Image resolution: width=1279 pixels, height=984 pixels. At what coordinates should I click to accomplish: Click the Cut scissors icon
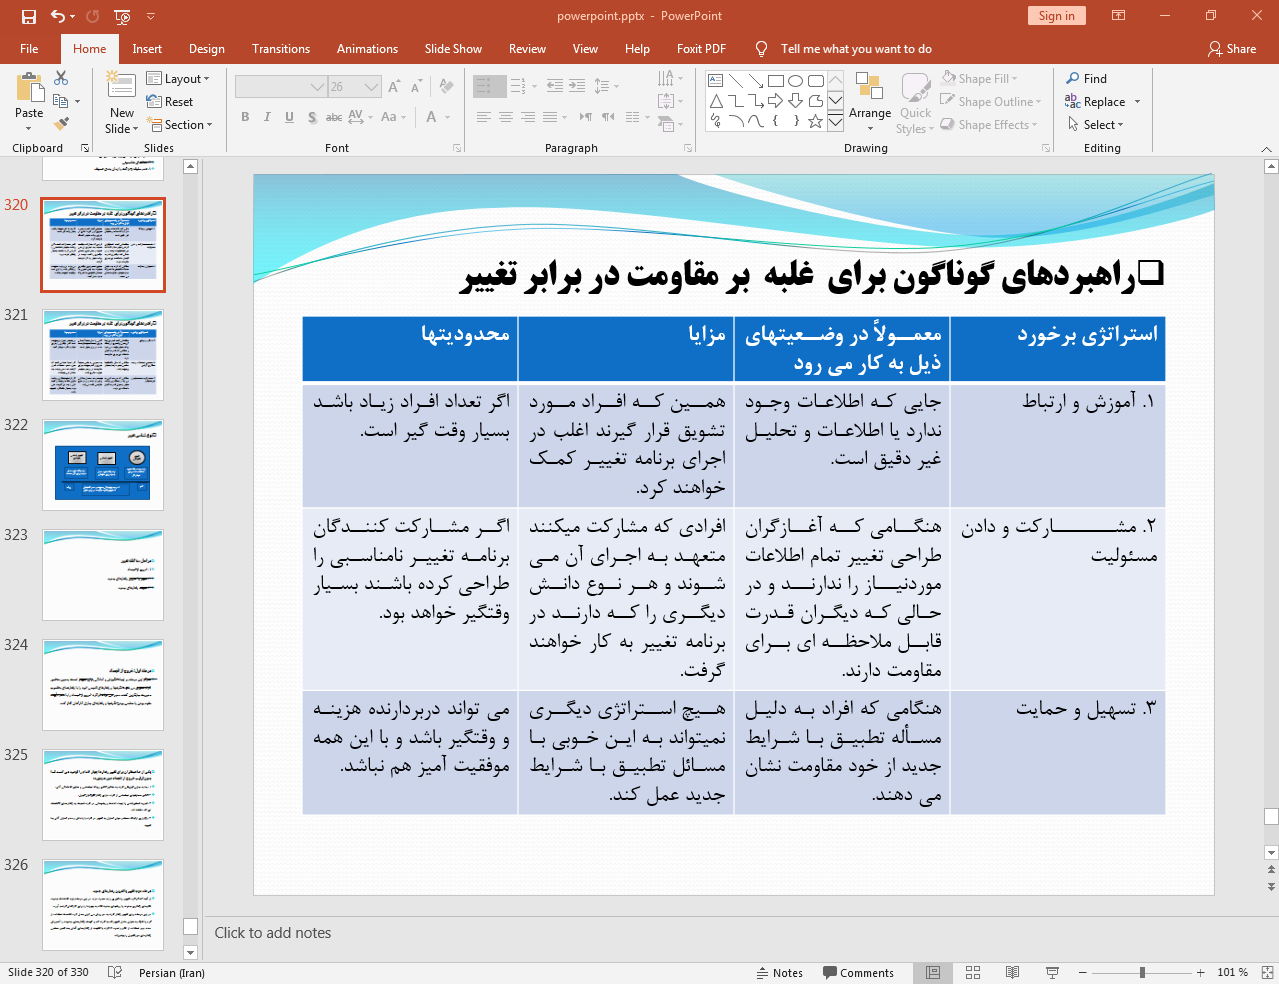click(x=62, y=78)
